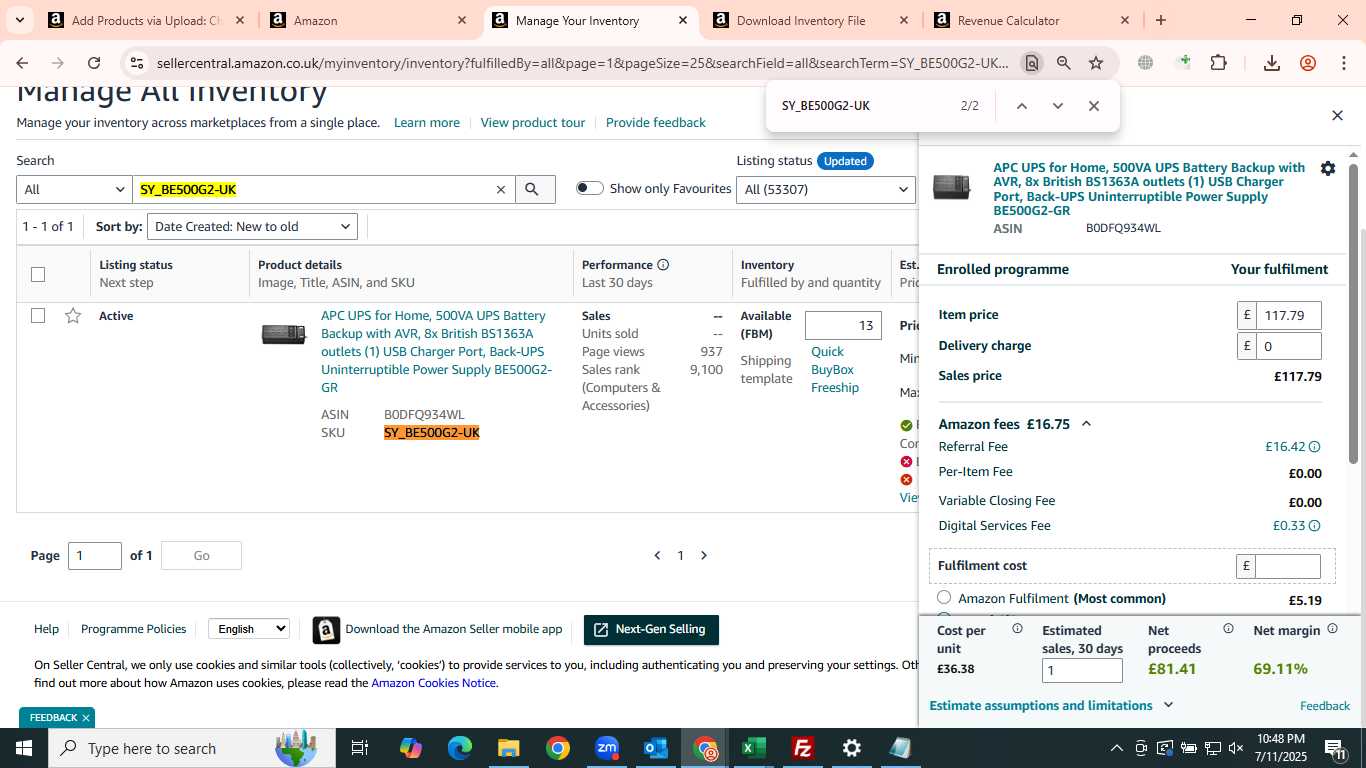Open the Amazon Cookies Notice link
Screen dimensions: 1366x768
pyautogui.click(x=434, y=683)
